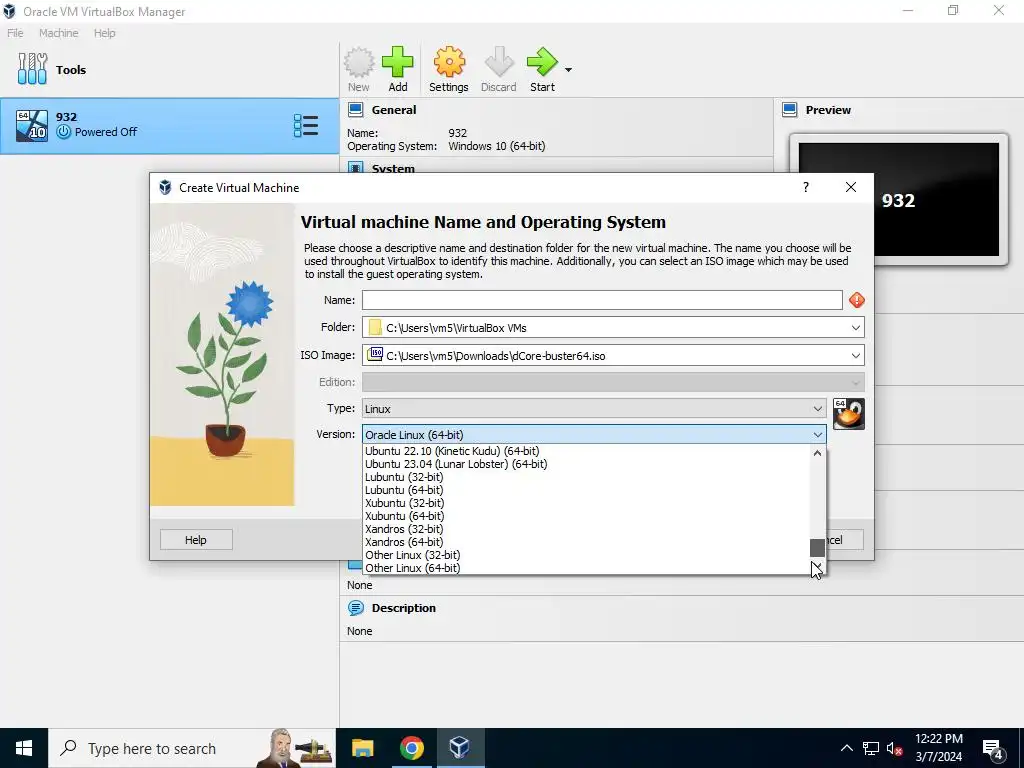Click the VirtualBox taskbar icon

pos(460,748)
